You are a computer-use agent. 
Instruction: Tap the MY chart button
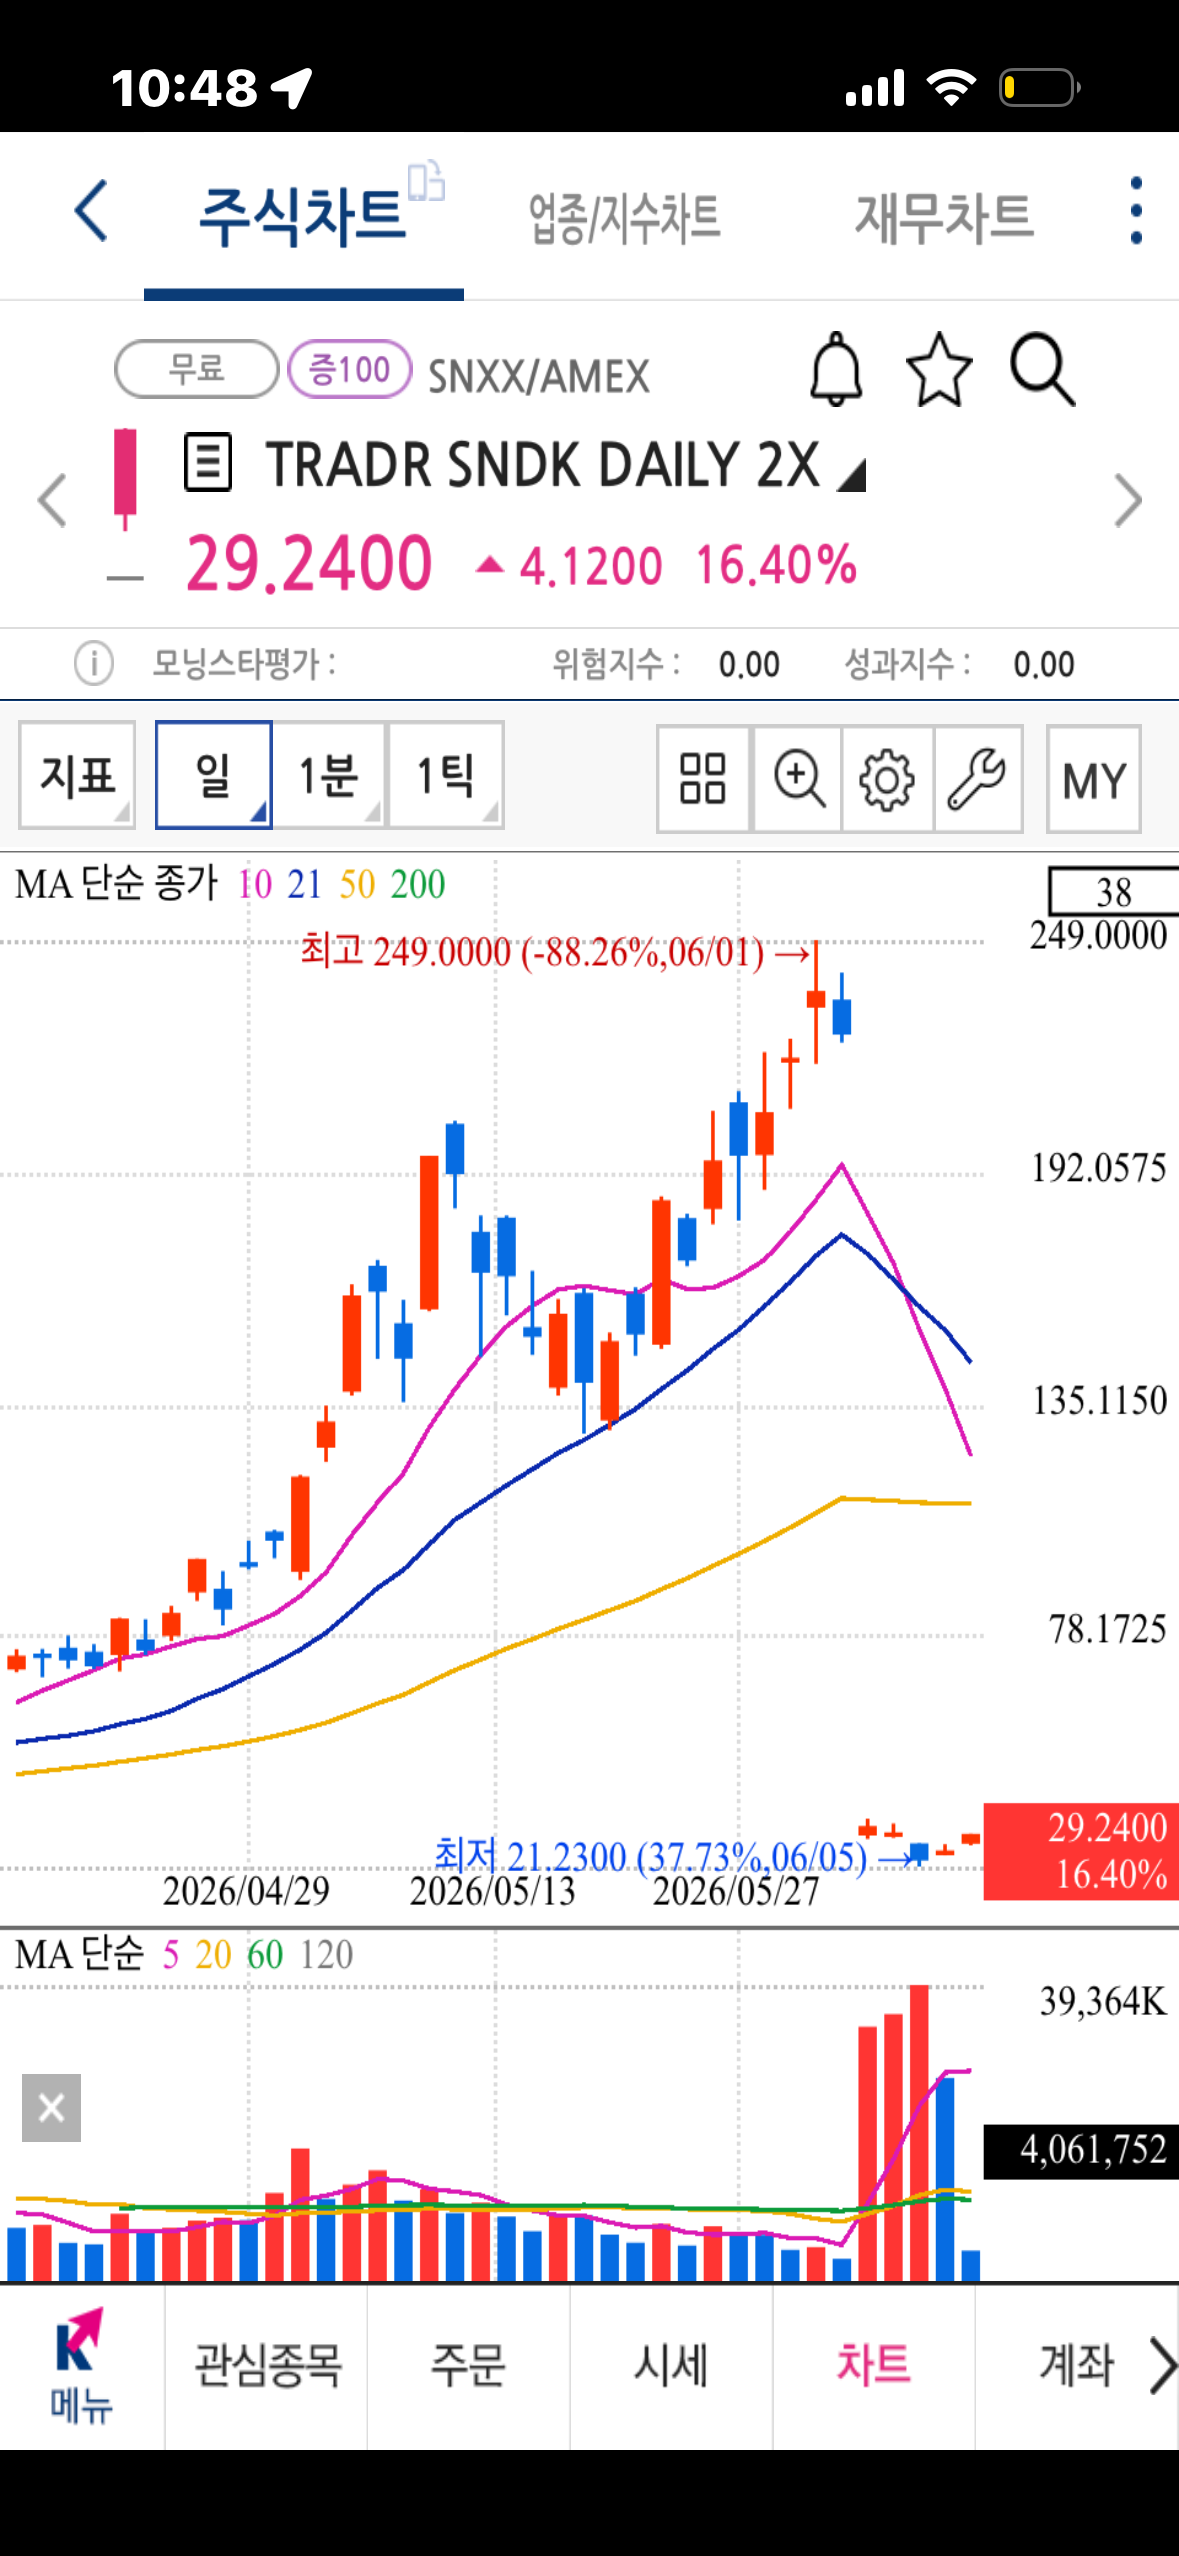pyautogui.click(x=1093, y=779)
